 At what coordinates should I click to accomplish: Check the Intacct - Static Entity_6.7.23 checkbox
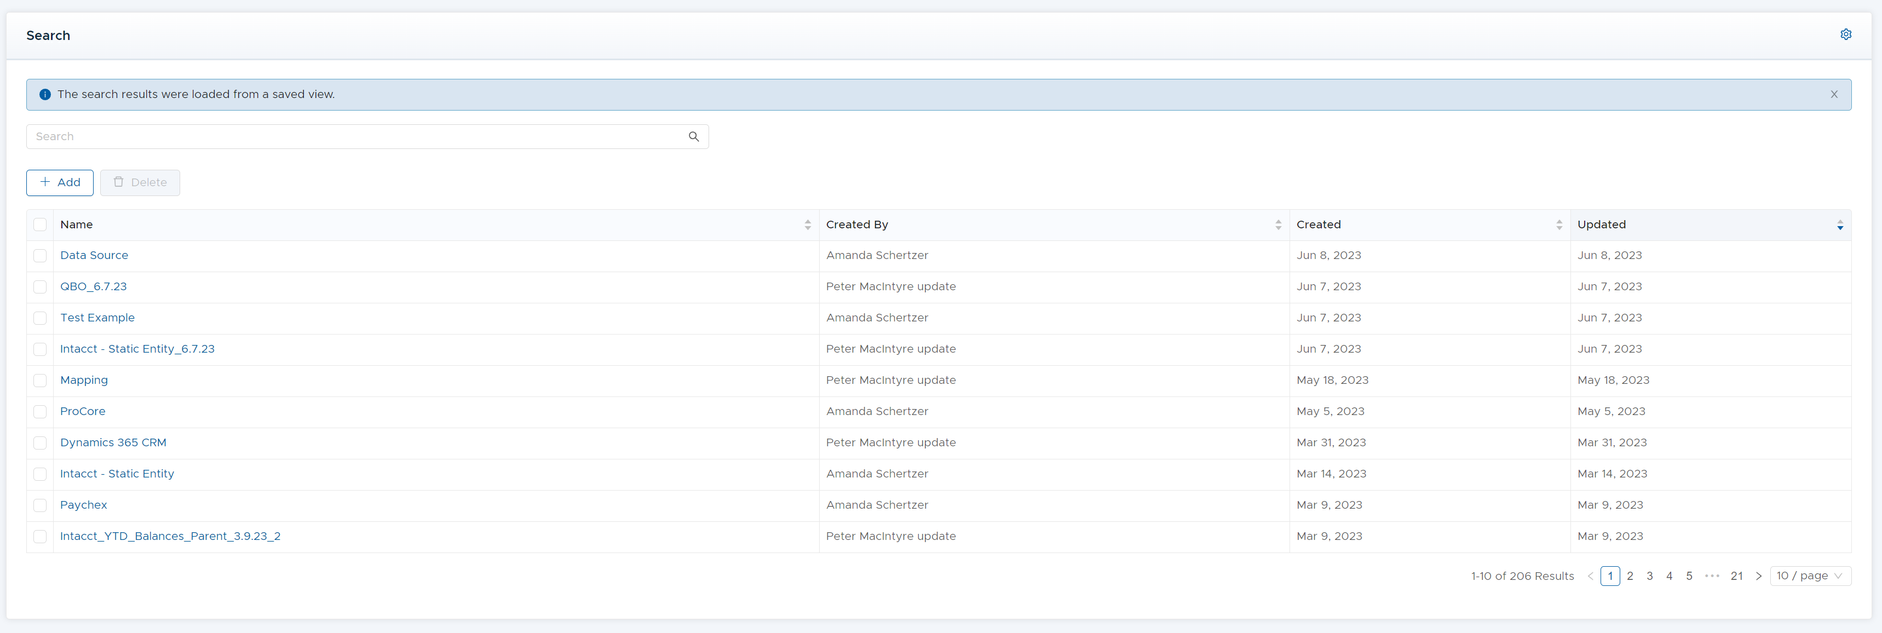pos(40,349)
